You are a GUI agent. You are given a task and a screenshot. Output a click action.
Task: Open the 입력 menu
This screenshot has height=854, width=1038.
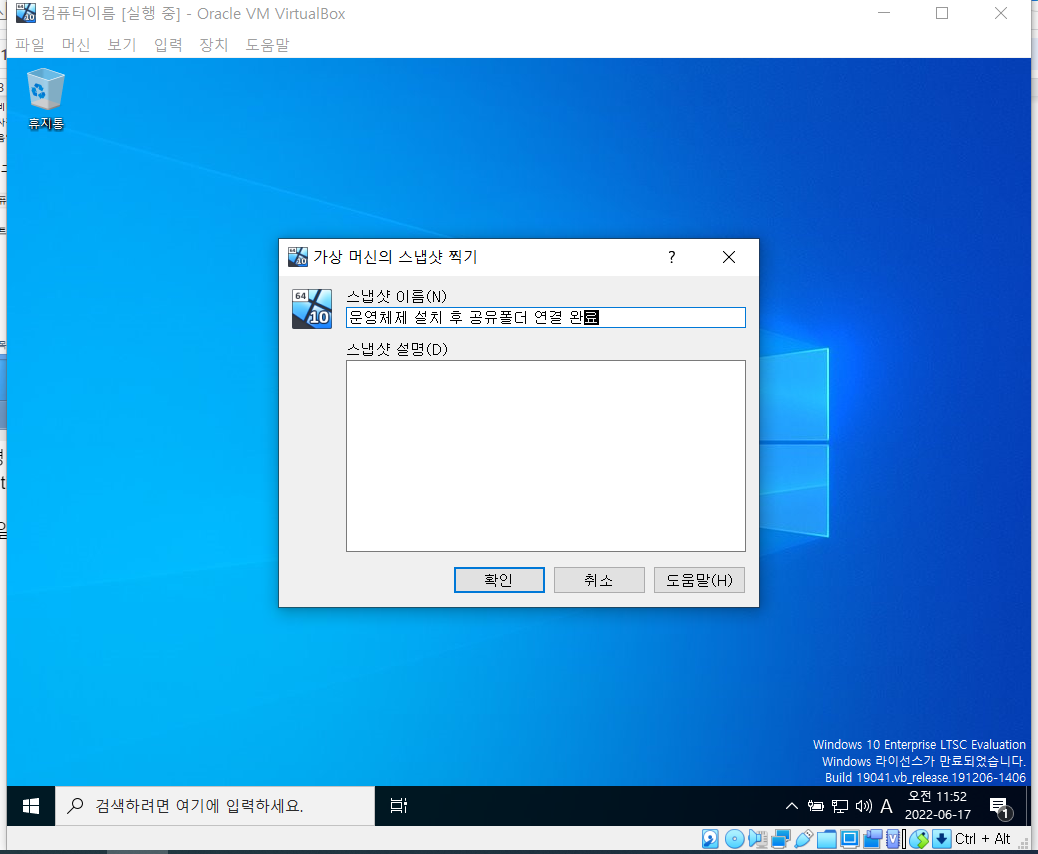[x=168, y=45]
